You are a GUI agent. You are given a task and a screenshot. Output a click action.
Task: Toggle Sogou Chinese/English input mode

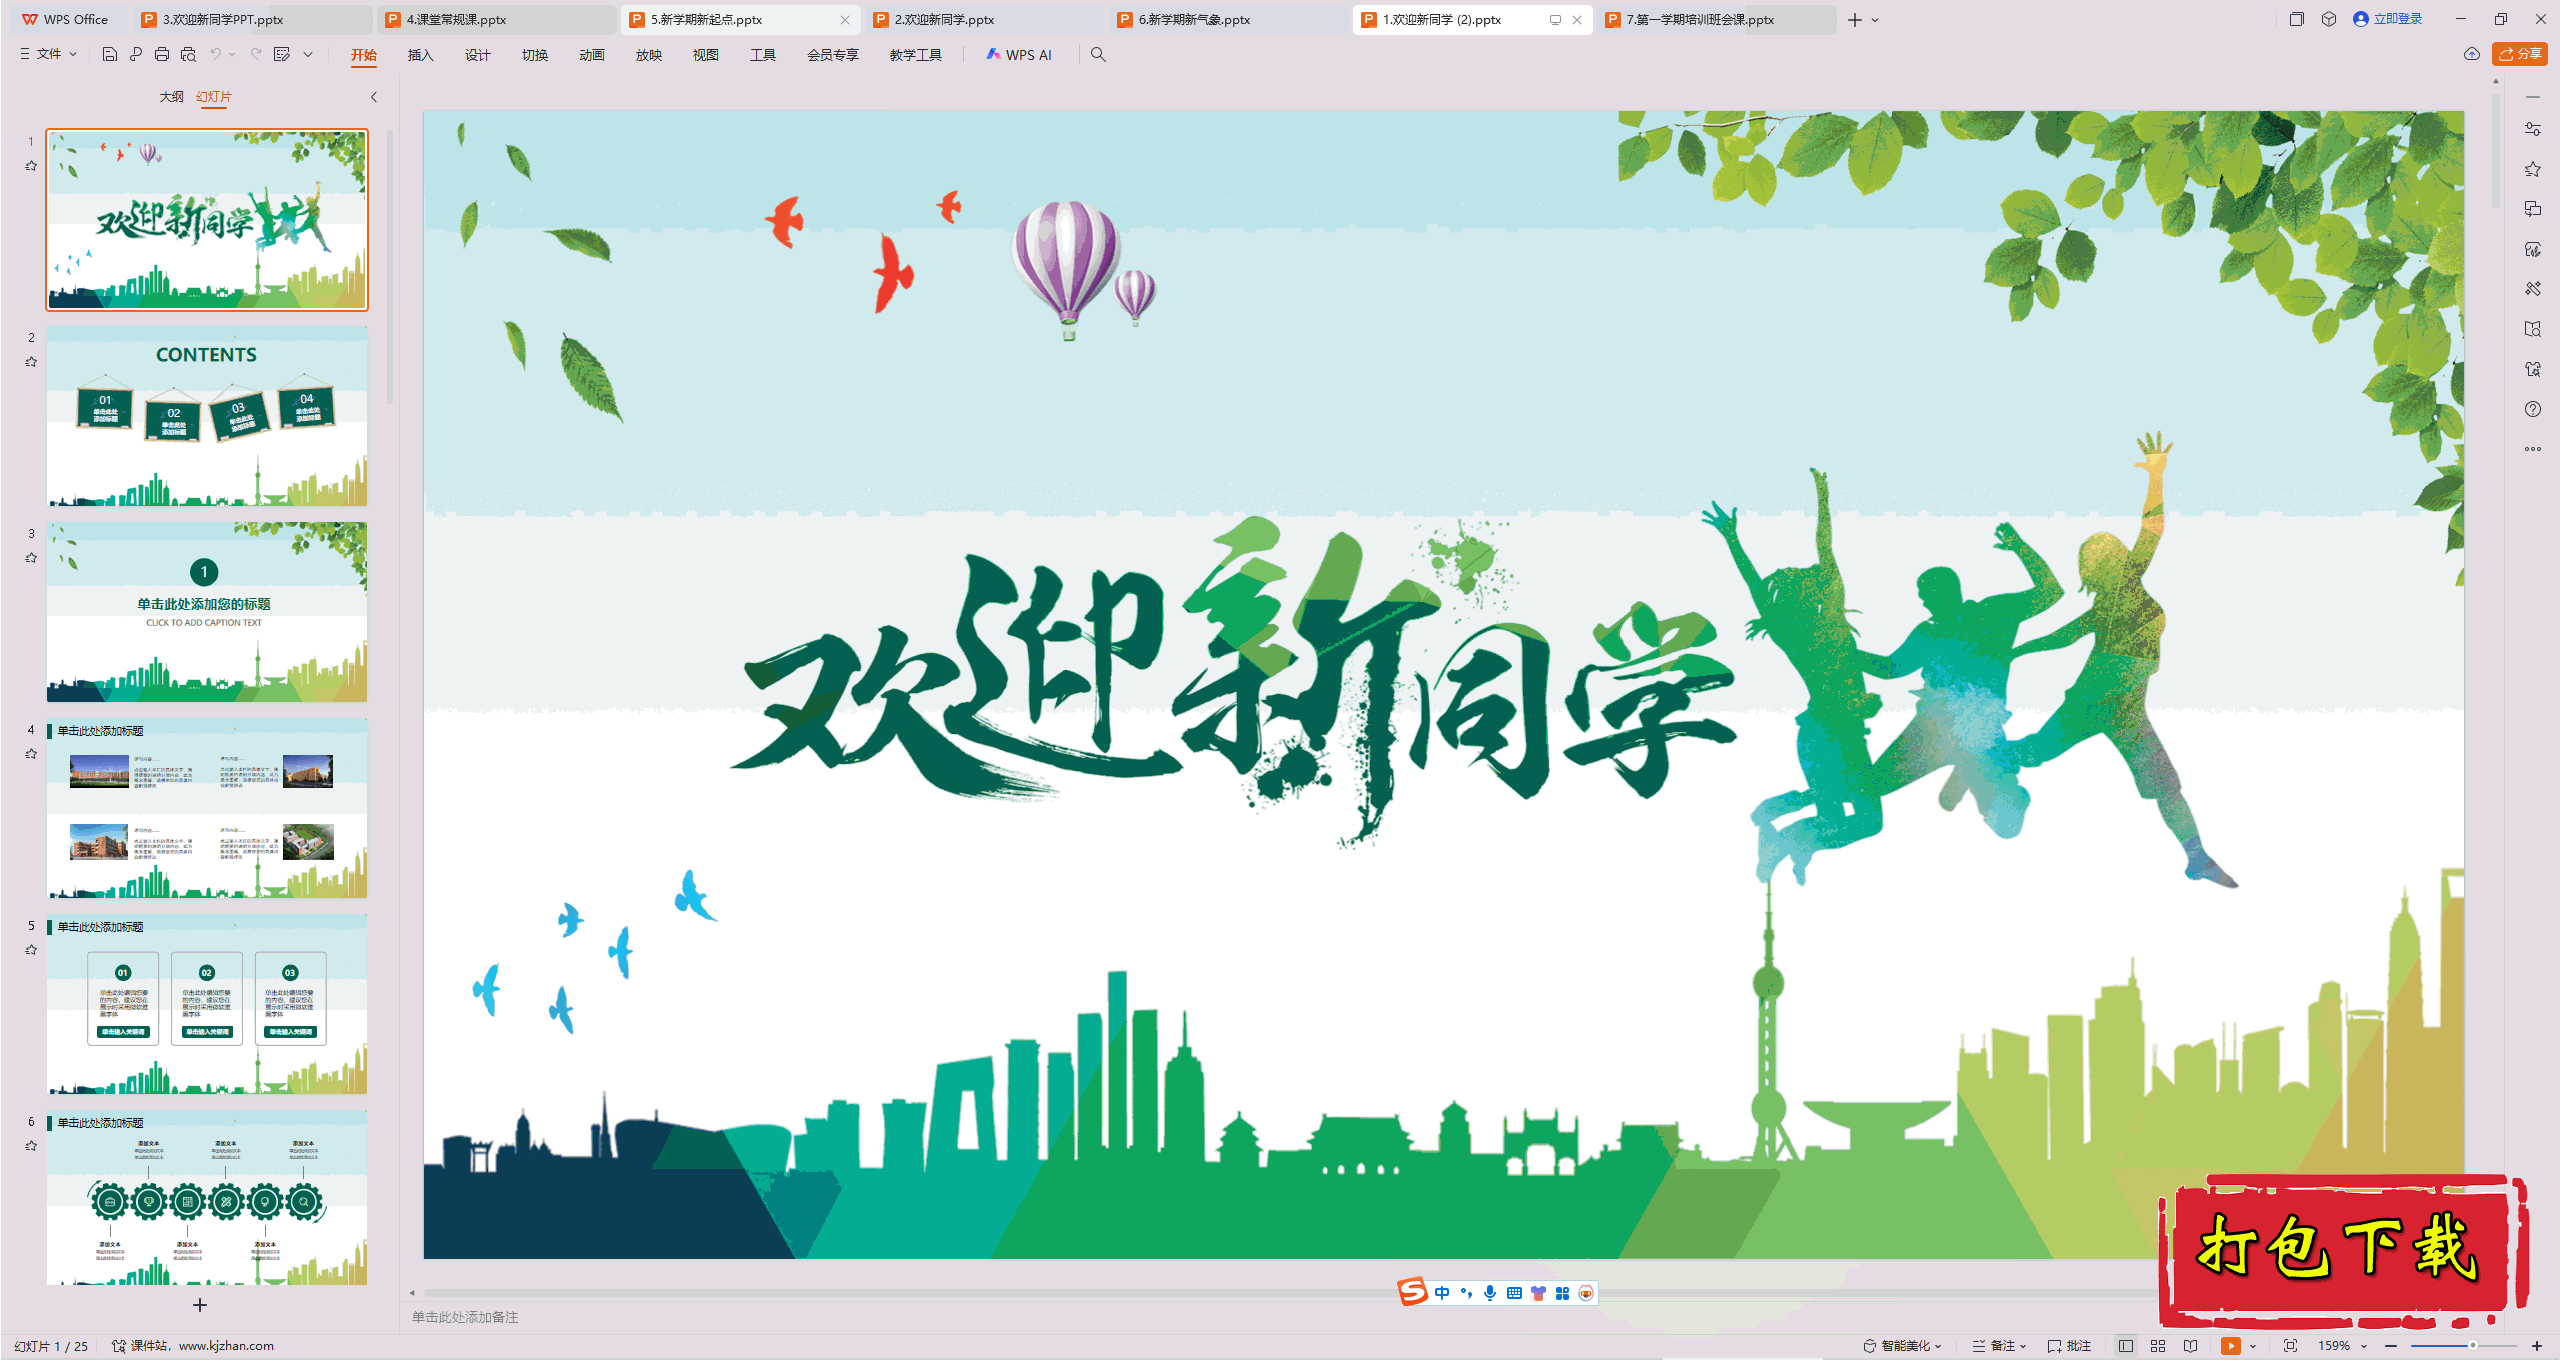click(1442, 1293)
